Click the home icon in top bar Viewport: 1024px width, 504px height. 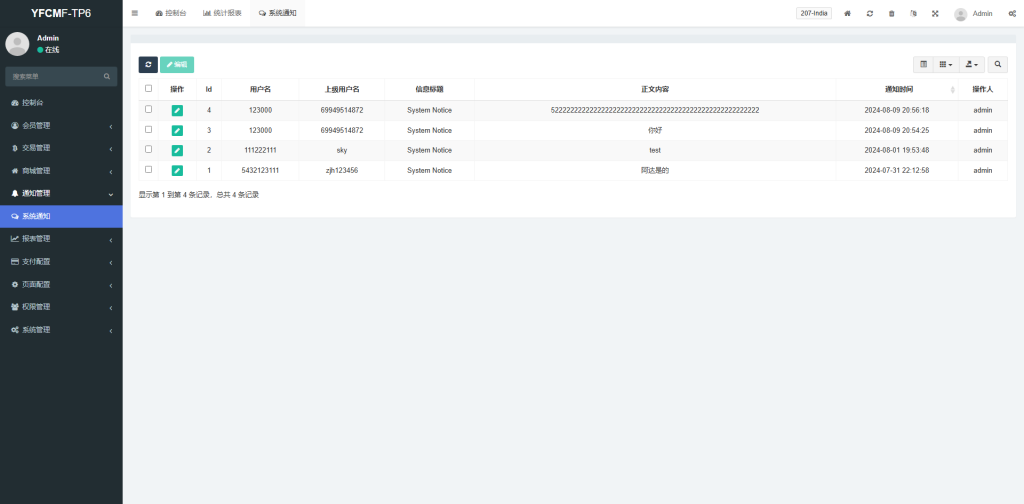click(x=848, y=13)
